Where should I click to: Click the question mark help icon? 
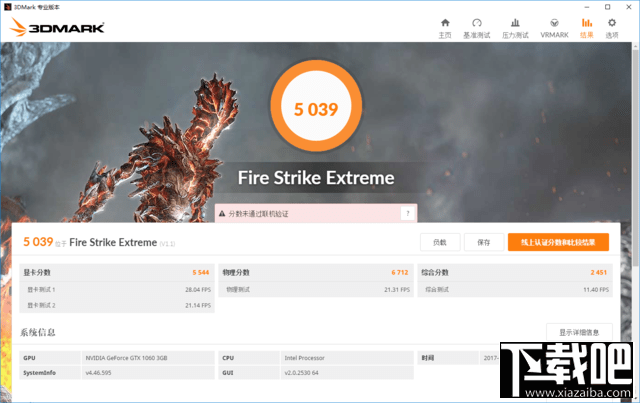point(407,213)
